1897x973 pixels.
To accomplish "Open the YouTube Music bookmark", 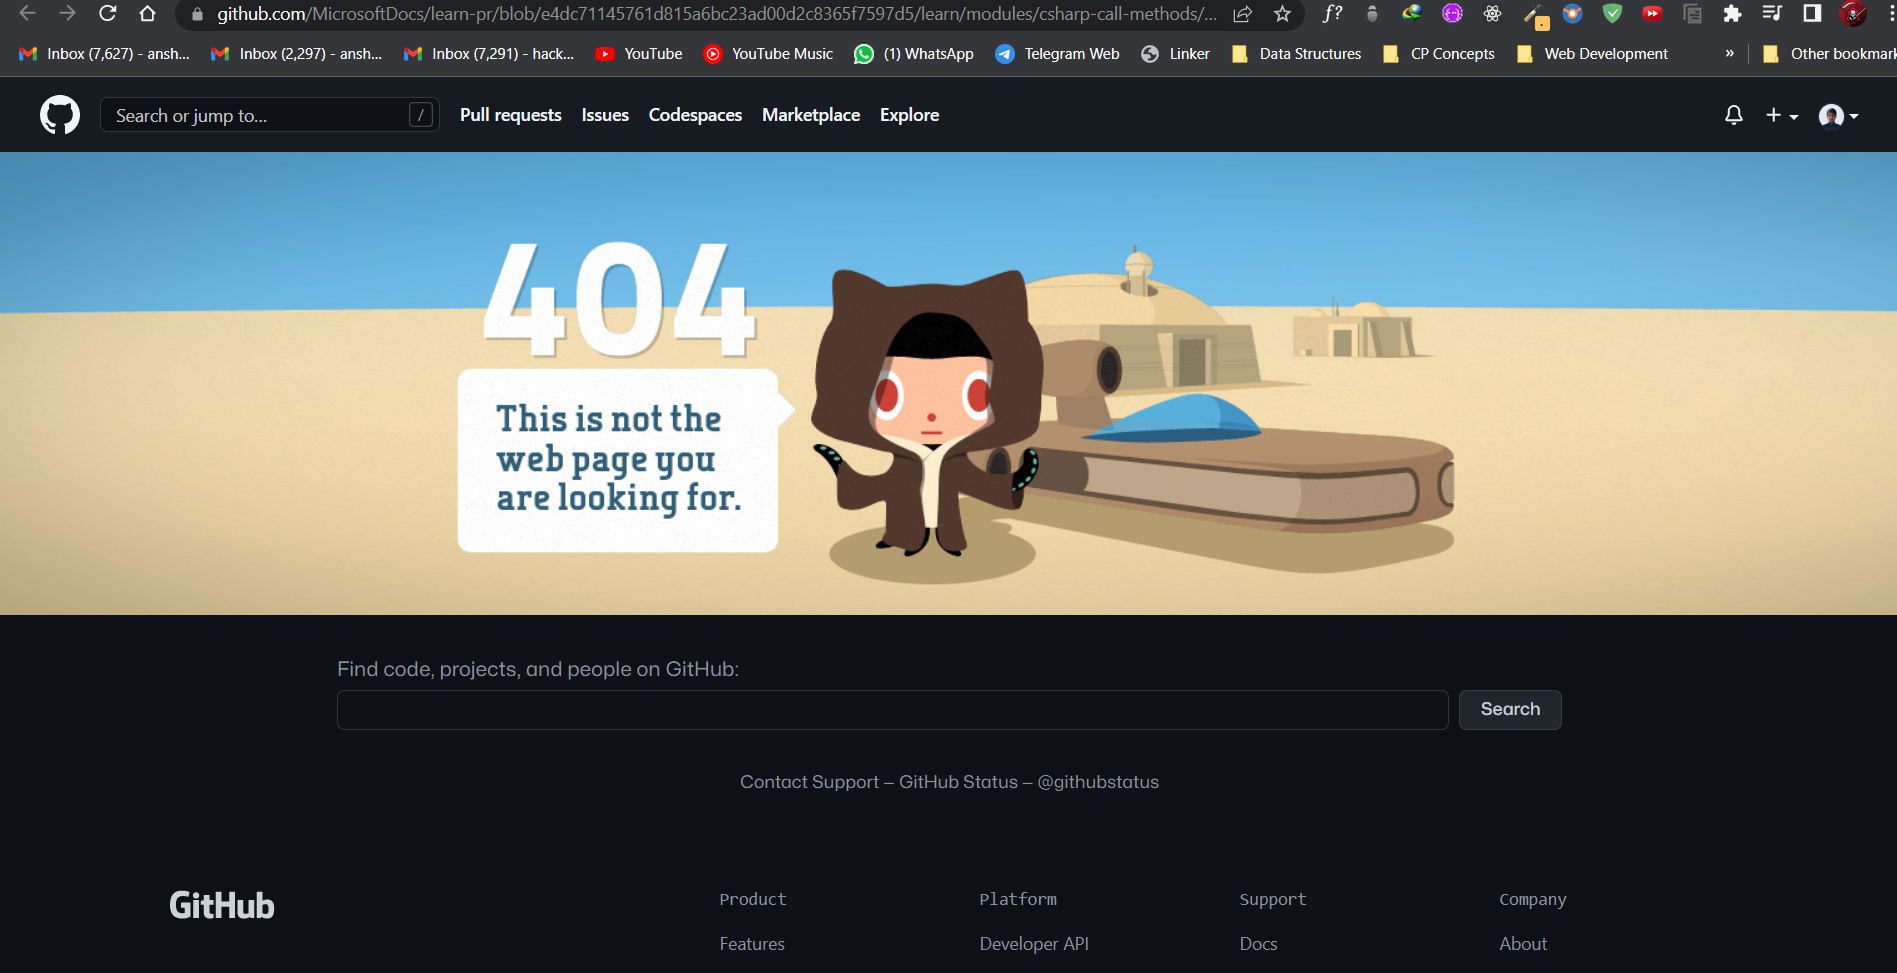I will 768,54.
